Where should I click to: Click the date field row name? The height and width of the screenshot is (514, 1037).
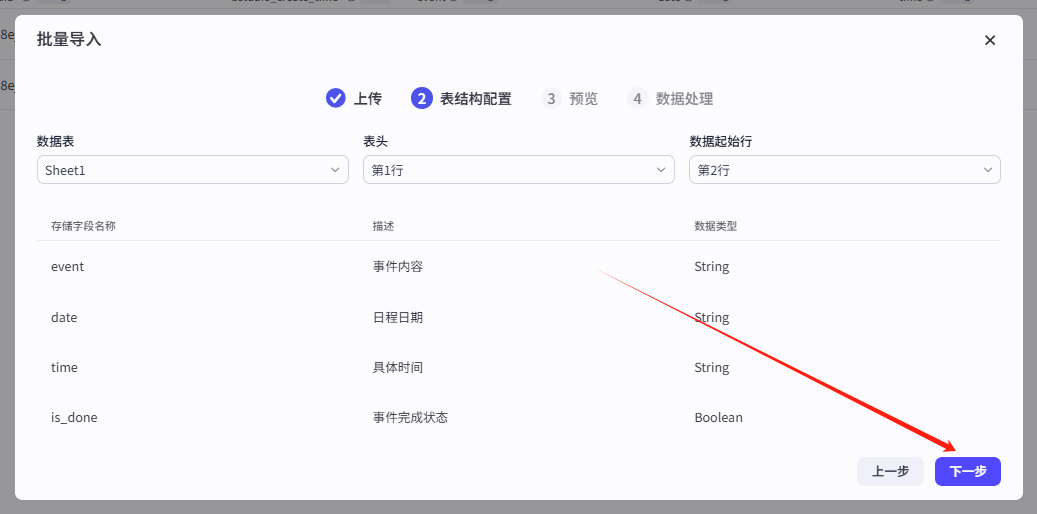[64, 317]
